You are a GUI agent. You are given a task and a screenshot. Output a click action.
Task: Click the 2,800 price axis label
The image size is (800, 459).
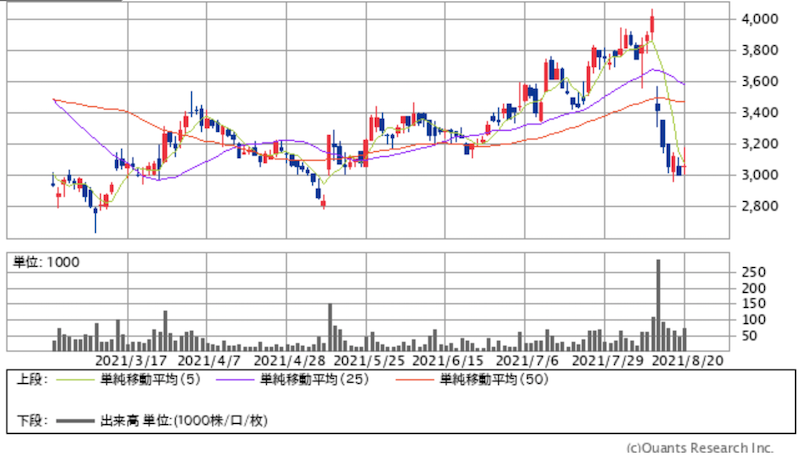(760, 206)
